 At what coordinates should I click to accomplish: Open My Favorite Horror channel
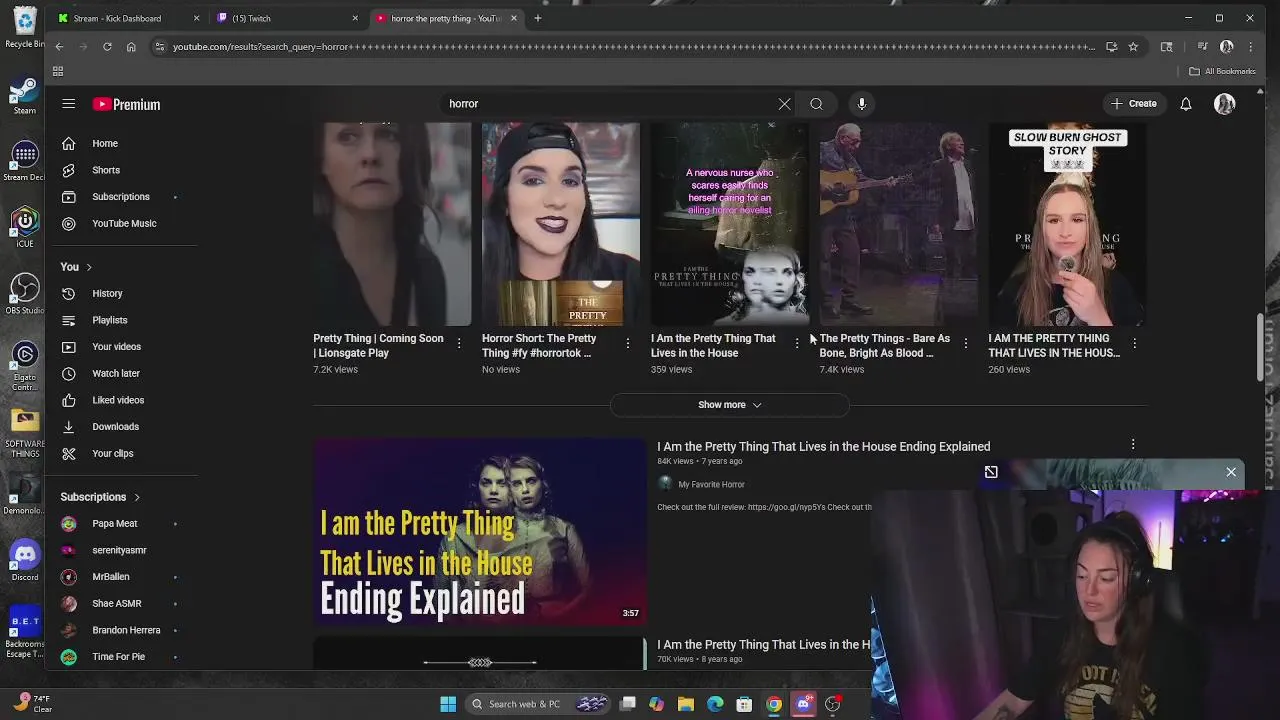711,485
